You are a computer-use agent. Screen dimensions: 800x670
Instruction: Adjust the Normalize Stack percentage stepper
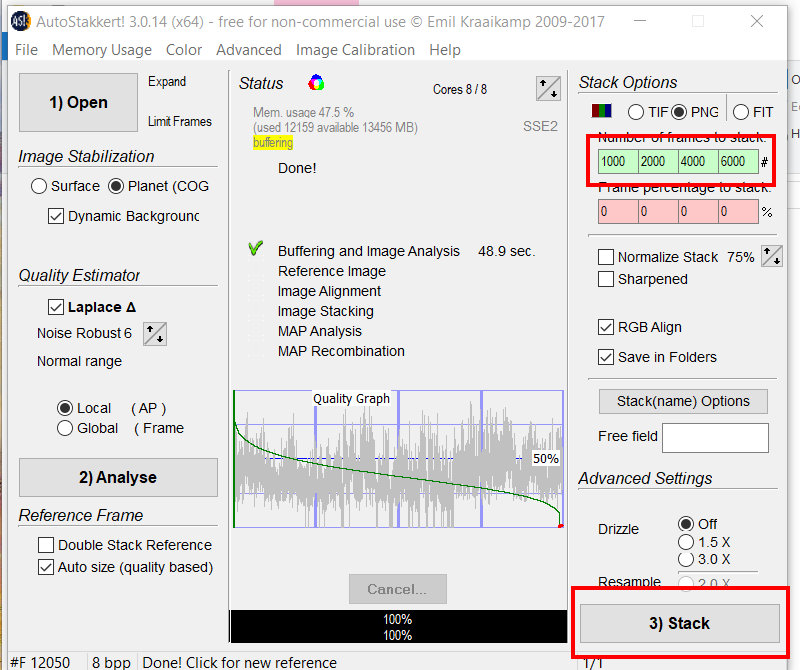[x=771, y=256]
